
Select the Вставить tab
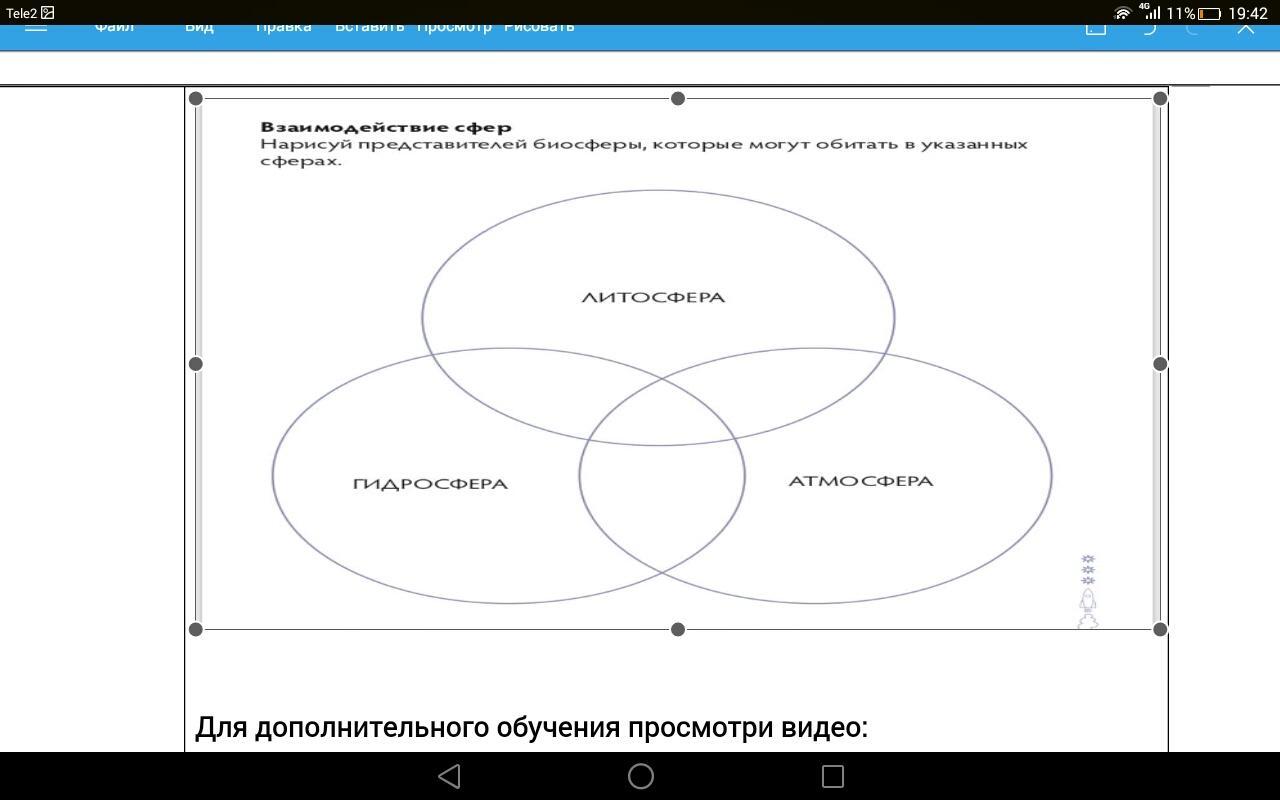(x=369, y=28)
